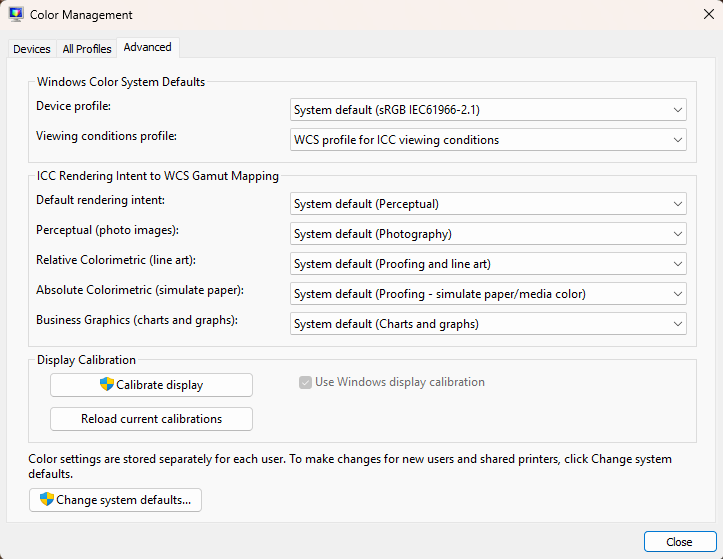Screen dimensions: 723x559
Task: Open the Device profile dropdown
Action: pos(488,110)
